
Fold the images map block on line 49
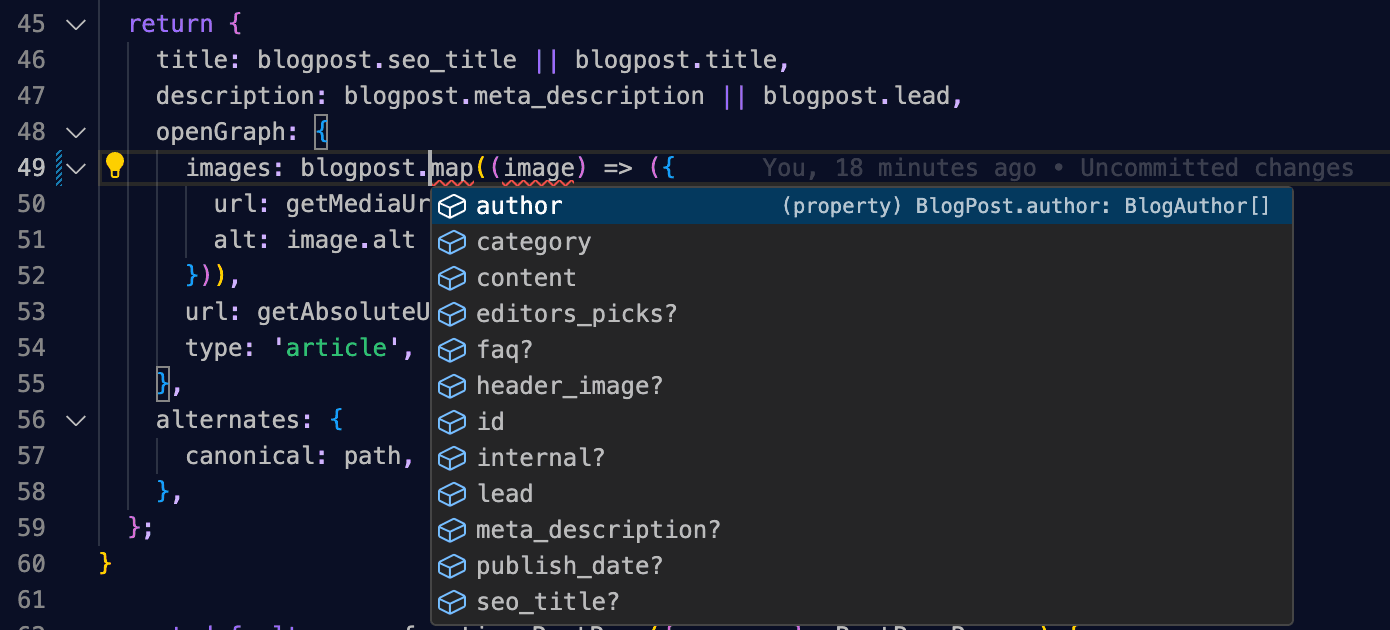click(76, 168)
